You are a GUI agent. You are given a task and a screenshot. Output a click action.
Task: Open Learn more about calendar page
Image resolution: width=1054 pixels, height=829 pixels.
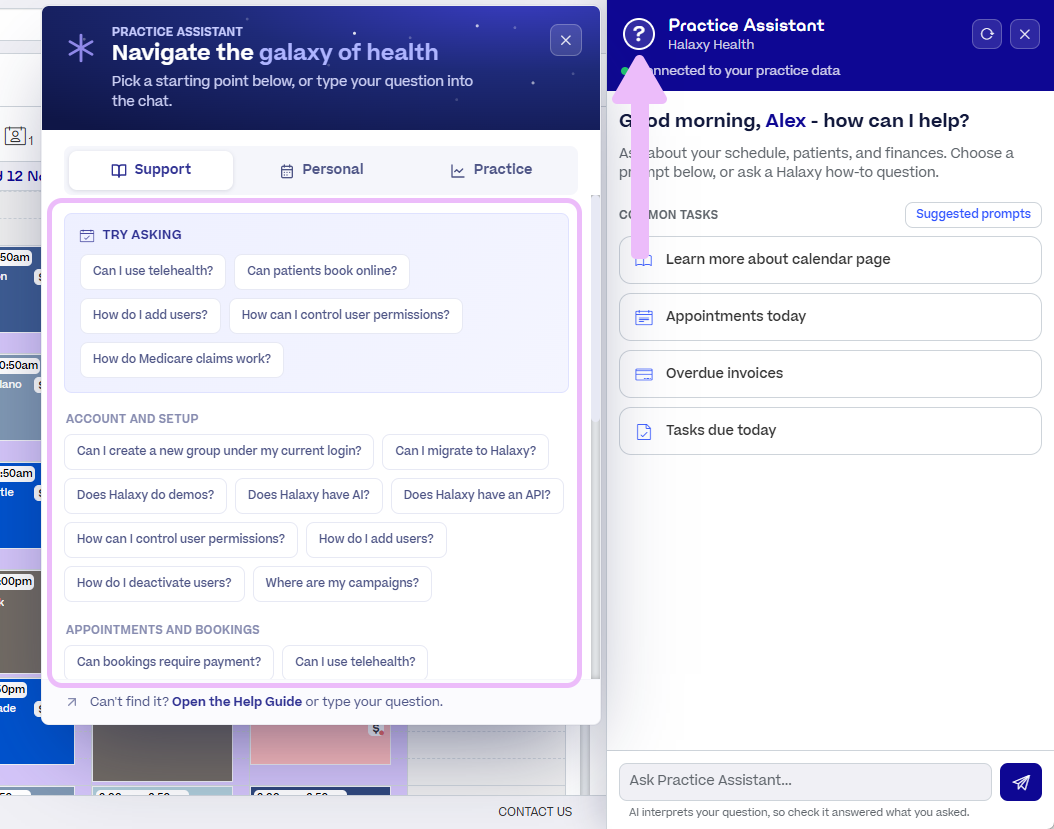coord(830,260)
